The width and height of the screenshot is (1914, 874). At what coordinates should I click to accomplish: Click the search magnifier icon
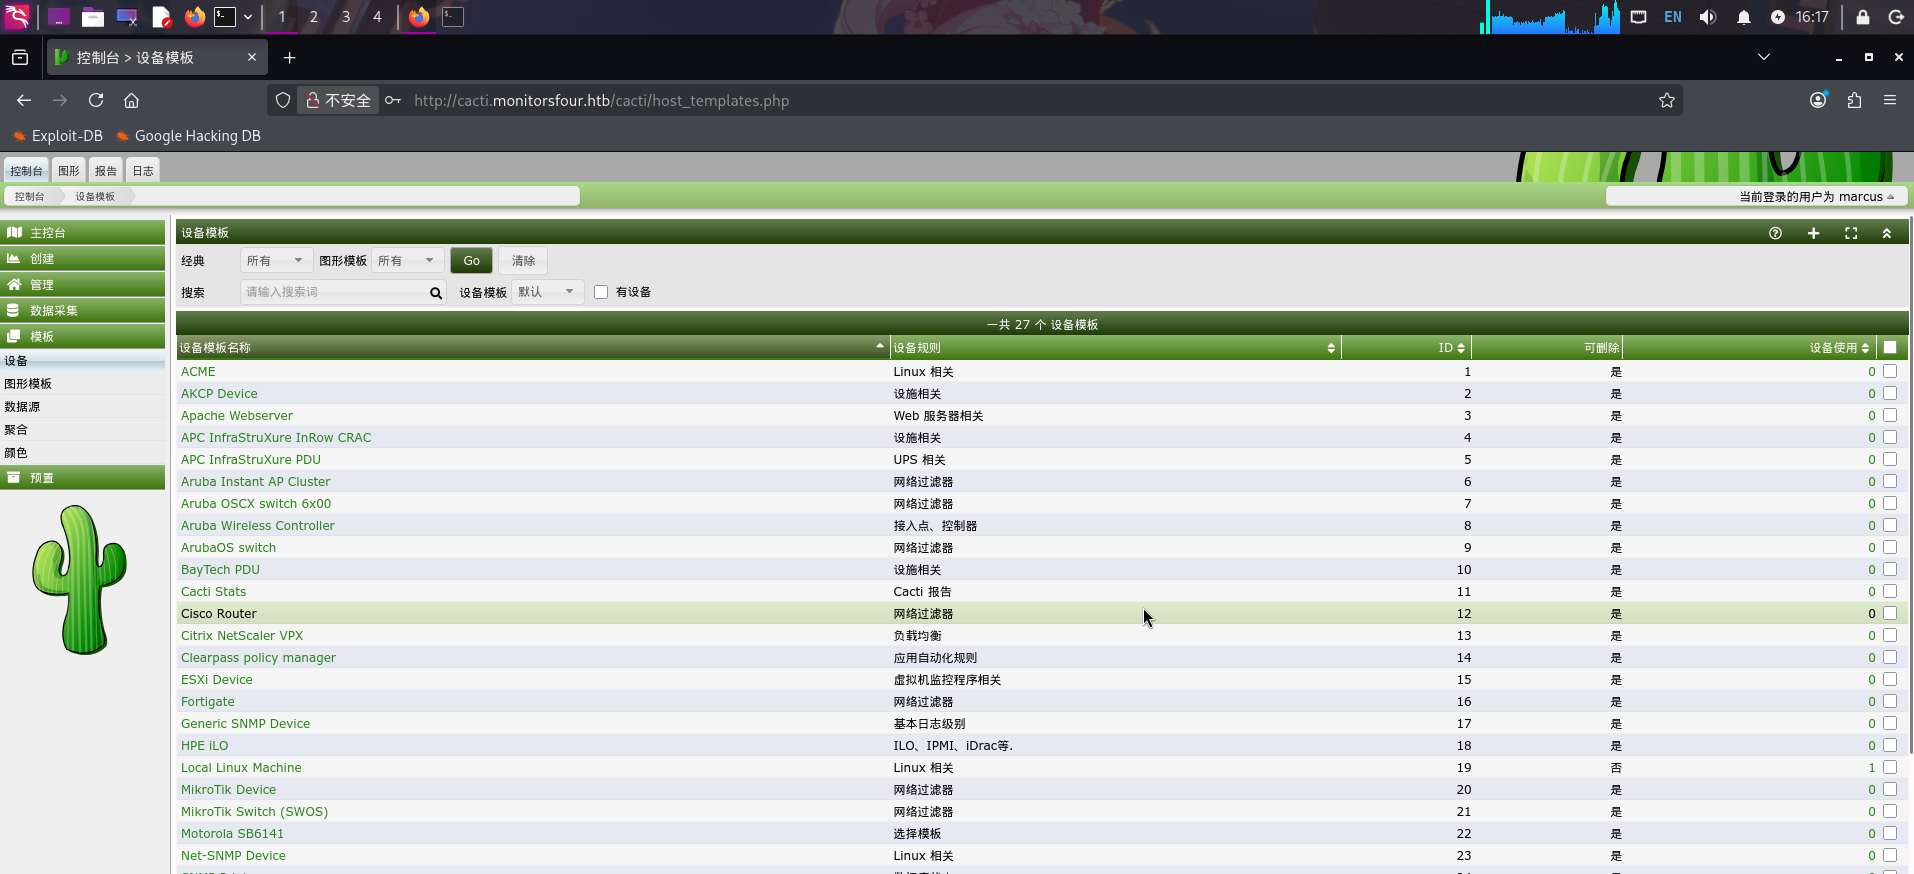pos(436,293)
